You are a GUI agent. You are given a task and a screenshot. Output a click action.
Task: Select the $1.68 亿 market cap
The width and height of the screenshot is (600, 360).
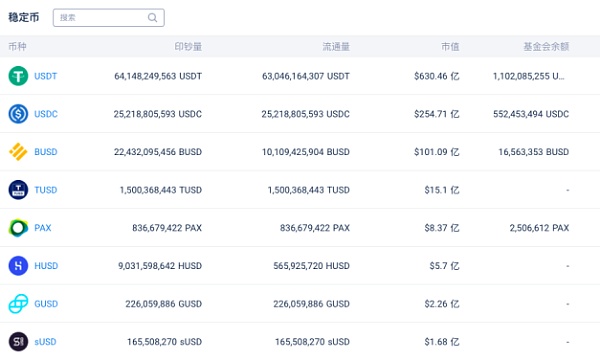[x=442, y=342]
